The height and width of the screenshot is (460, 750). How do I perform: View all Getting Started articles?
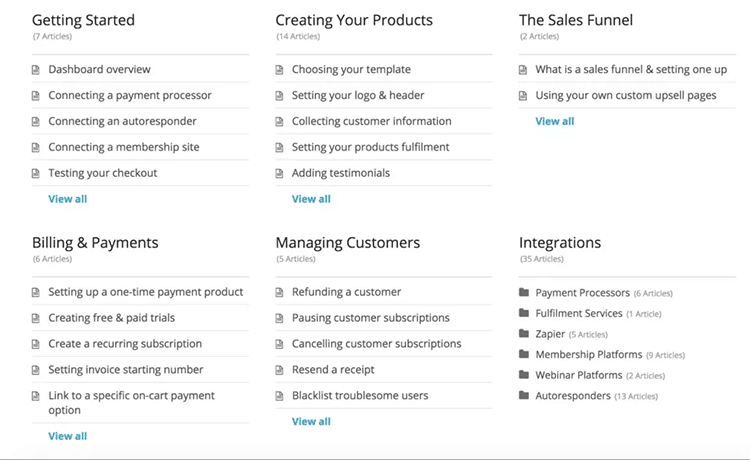pyautogui.click(x=67, y=199)
